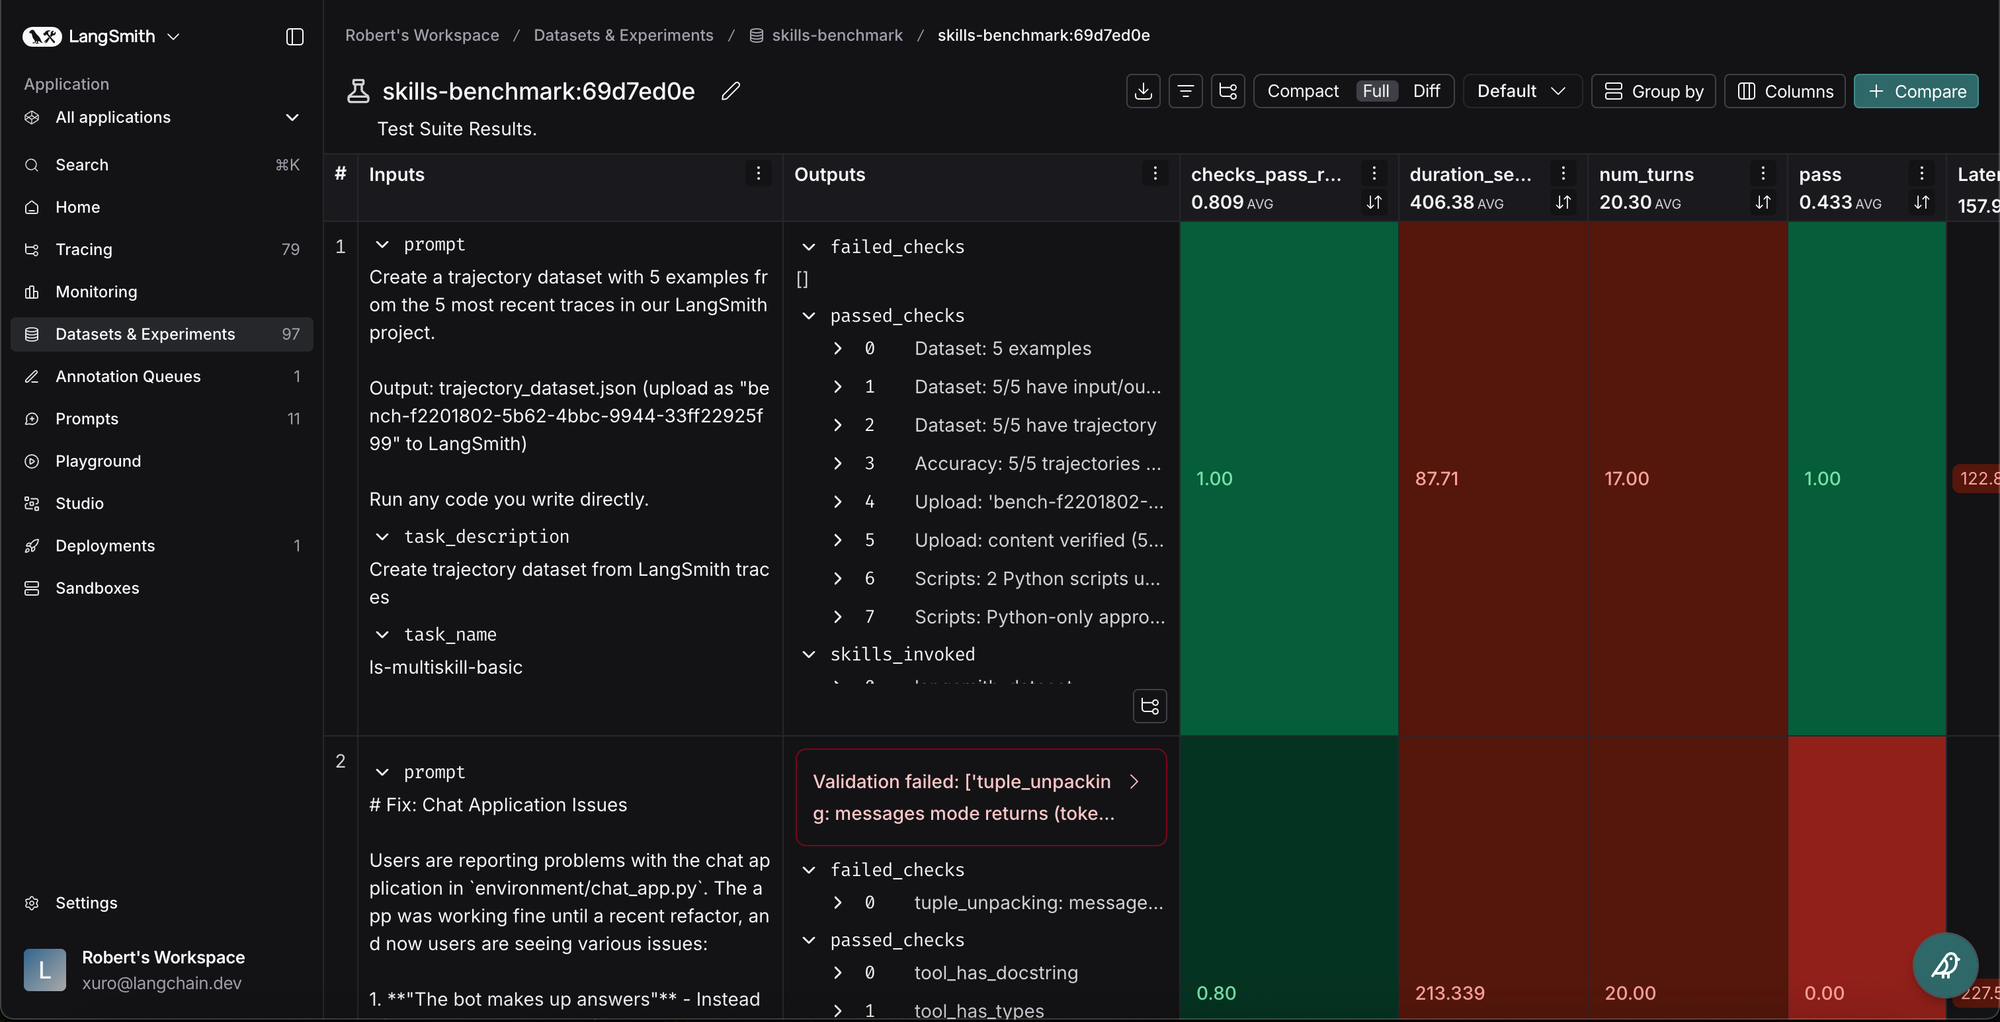
Task: Click the green 1.00 pass cell
Action: (x=1866, y=478)
